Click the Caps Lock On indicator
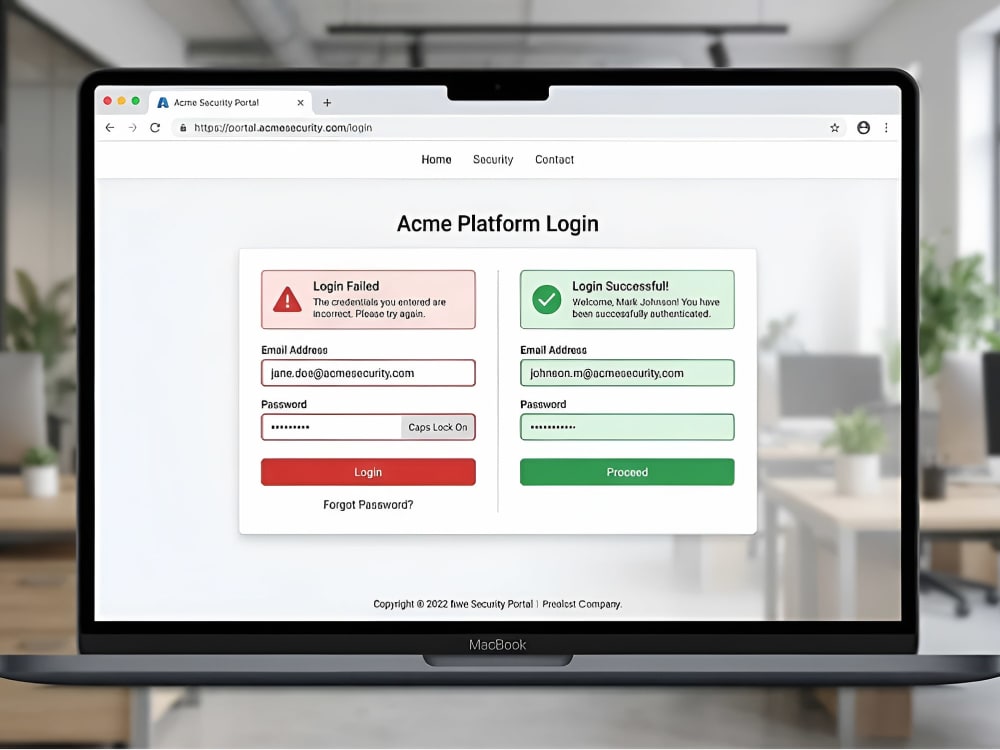 (x=438, y=427)
